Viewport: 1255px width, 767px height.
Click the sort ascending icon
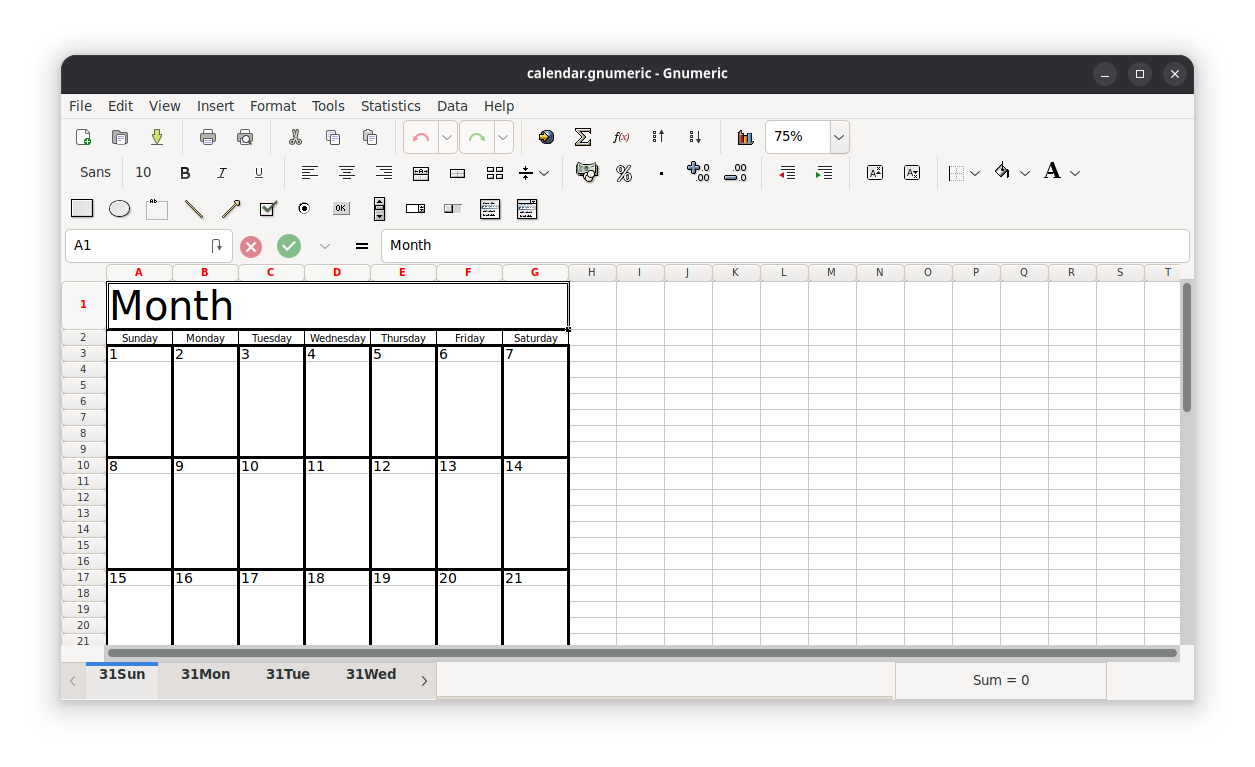657,137
